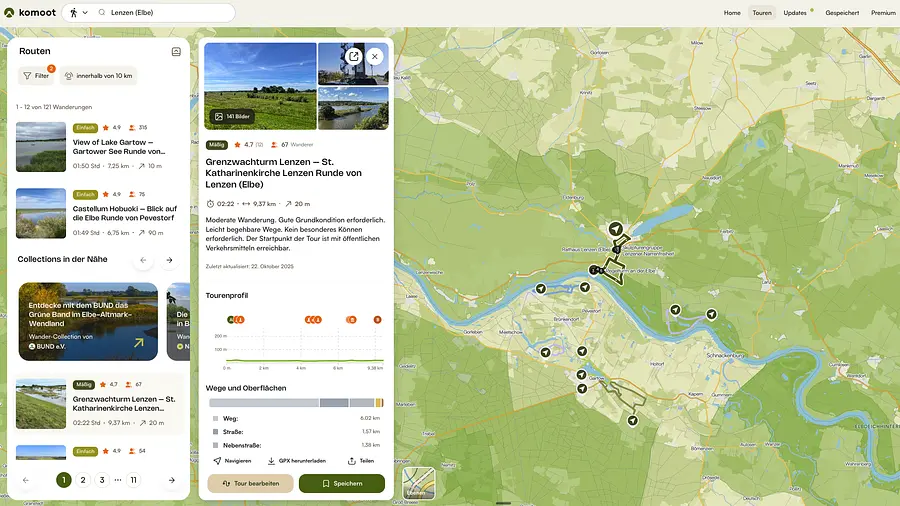
Task: Open the tour in a new window
Action: 353,57
